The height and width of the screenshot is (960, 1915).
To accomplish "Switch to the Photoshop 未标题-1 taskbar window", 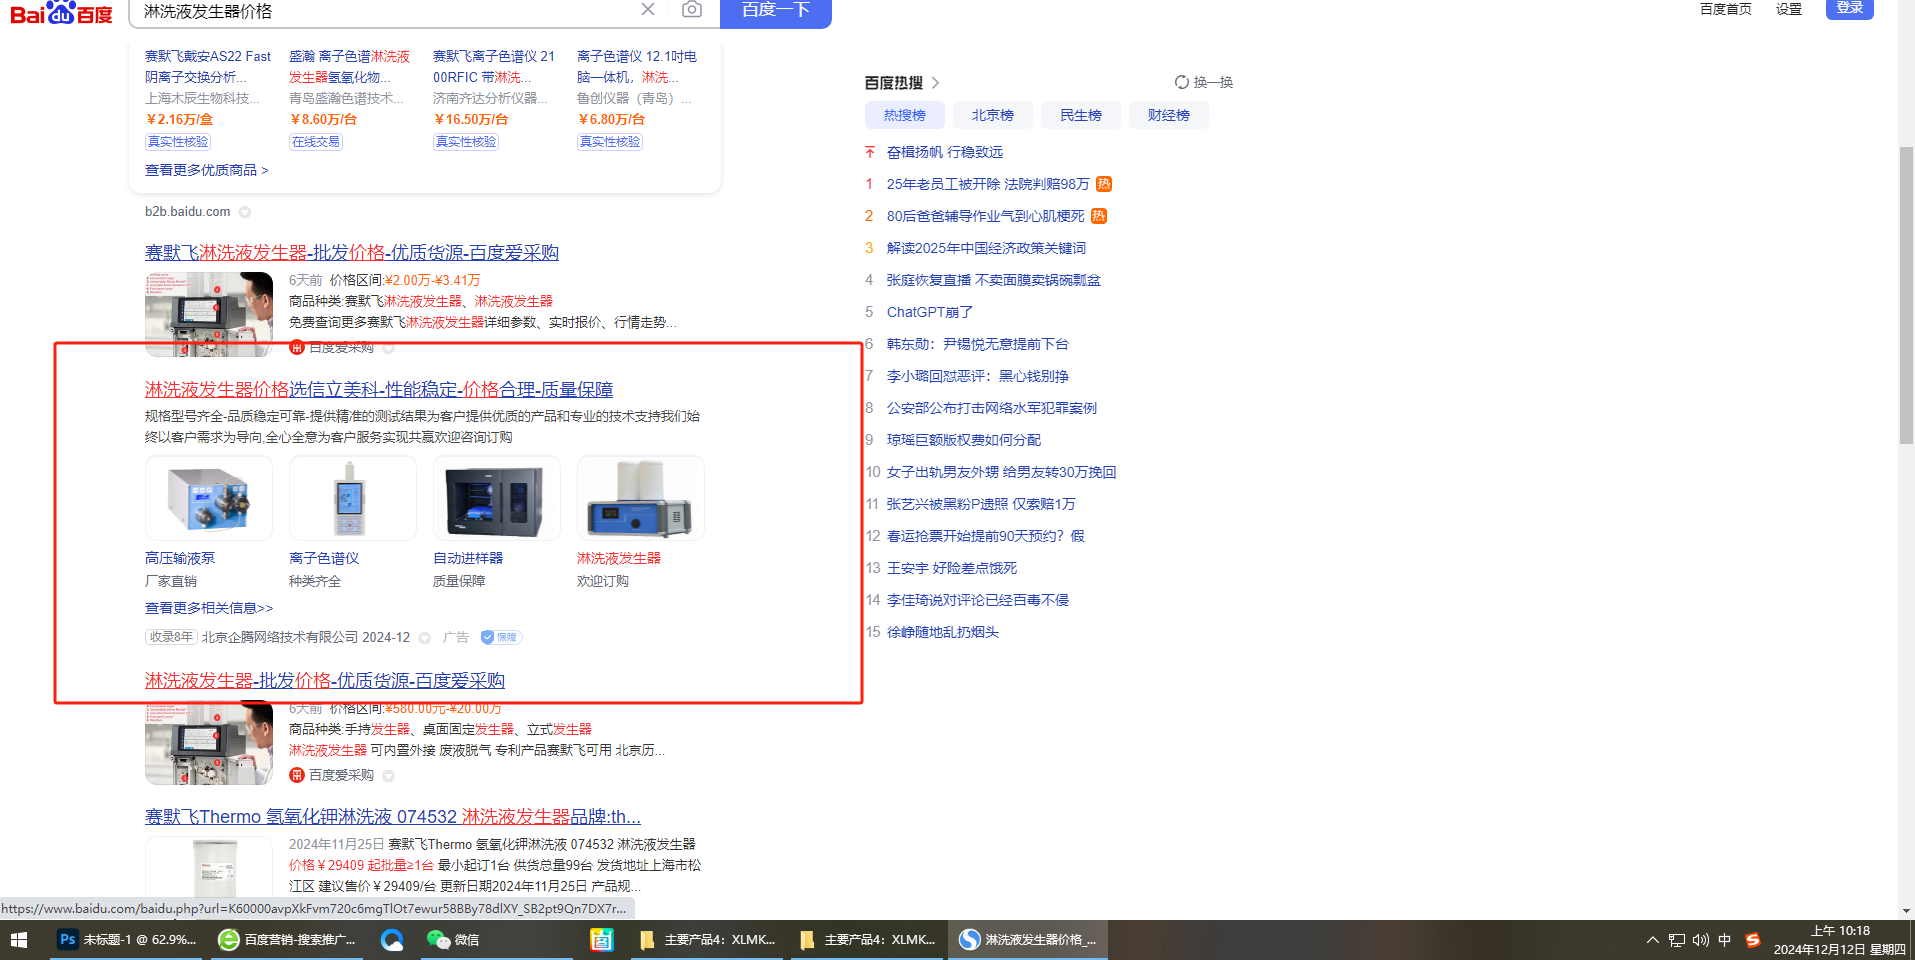I will 127,940.
